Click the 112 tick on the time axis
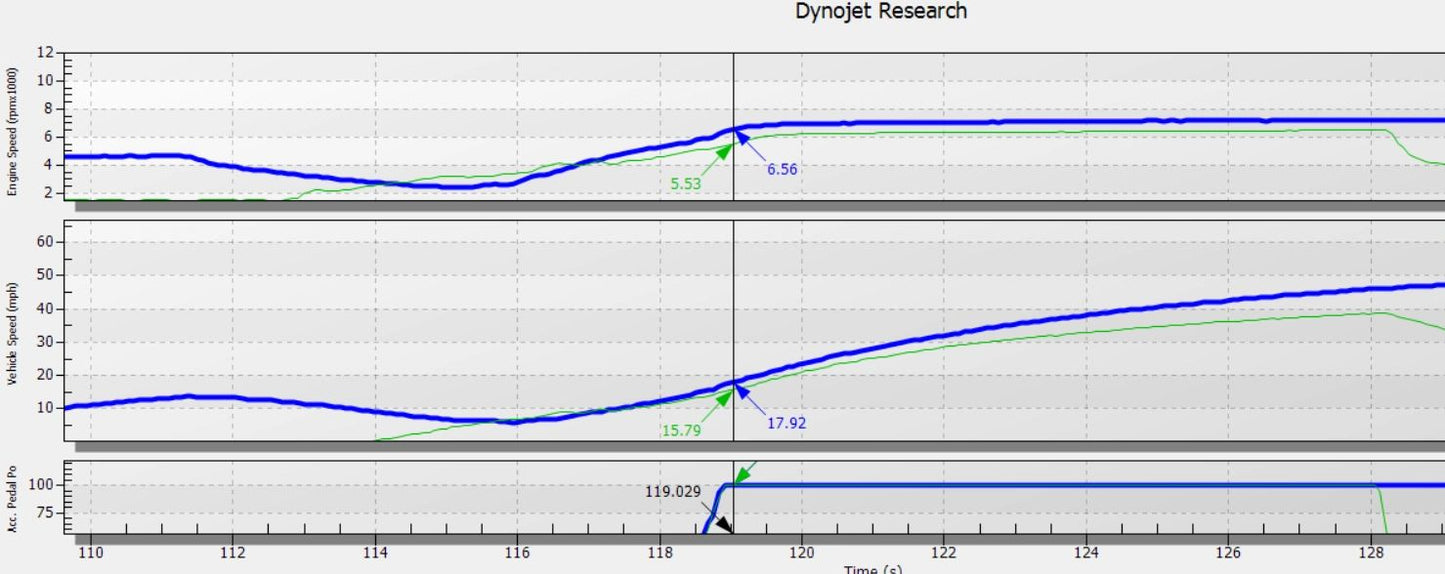 (232, 551)
